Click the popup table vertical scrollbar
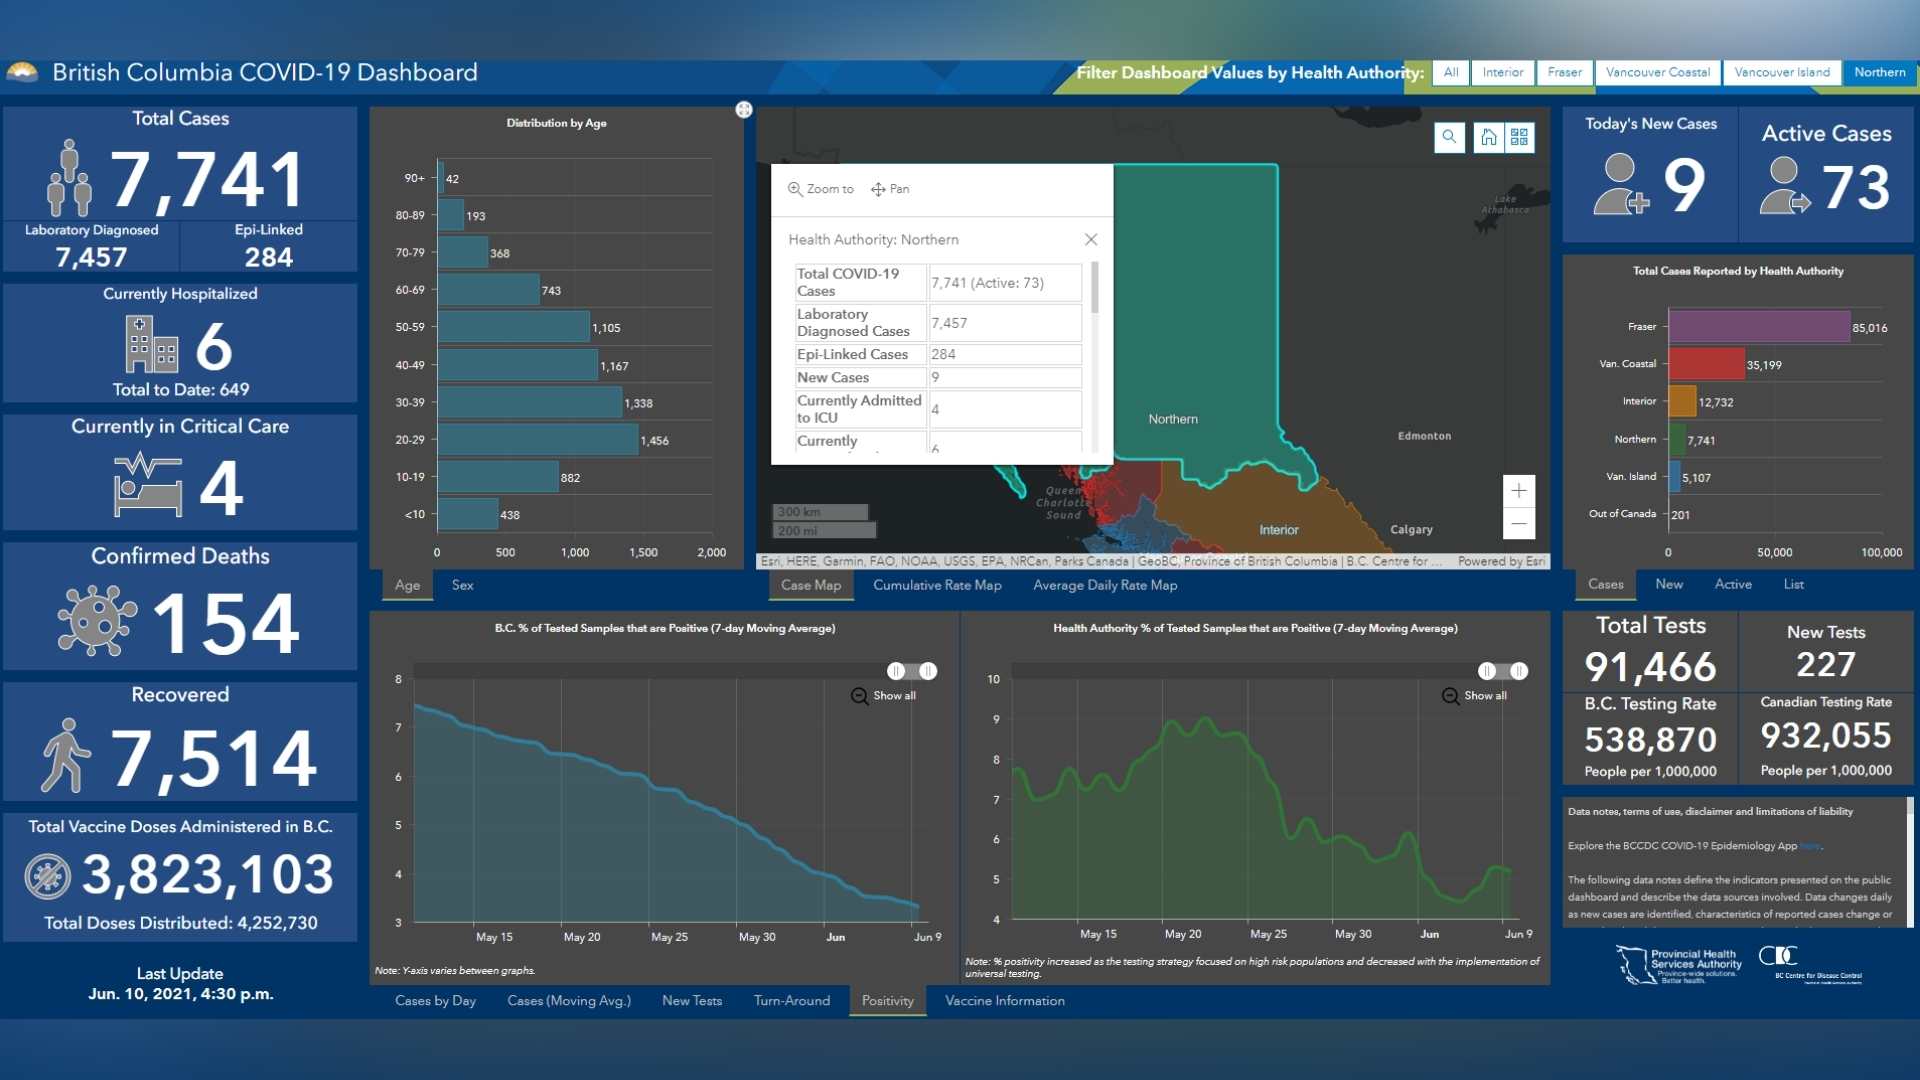This screenshot has width=1920, height=1080. (1095, 288)
